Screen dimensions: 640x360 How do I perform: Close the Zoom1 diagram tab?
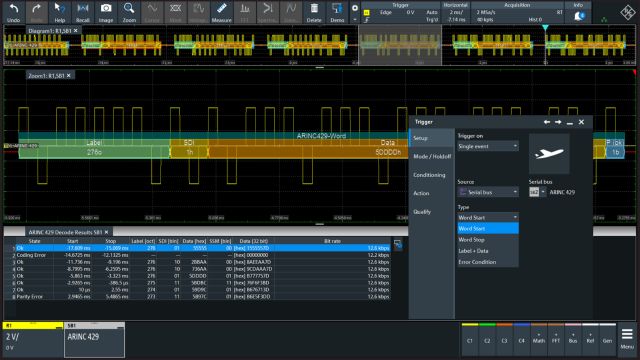tap(69, 76)
